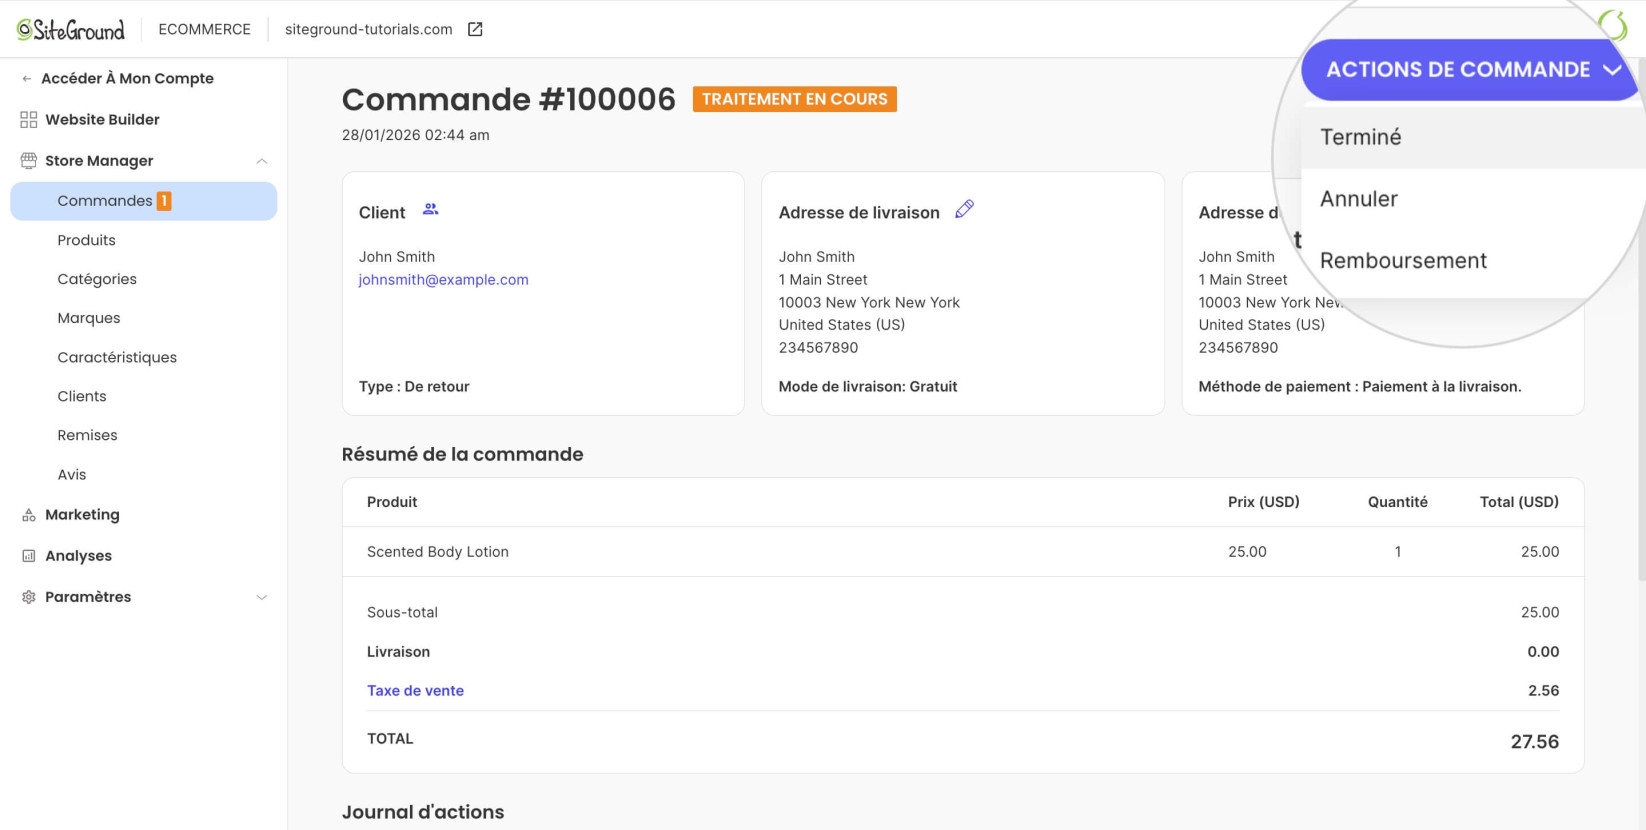
Task: Click the Total (USD) column header
Action: (x=1519, y=502)
